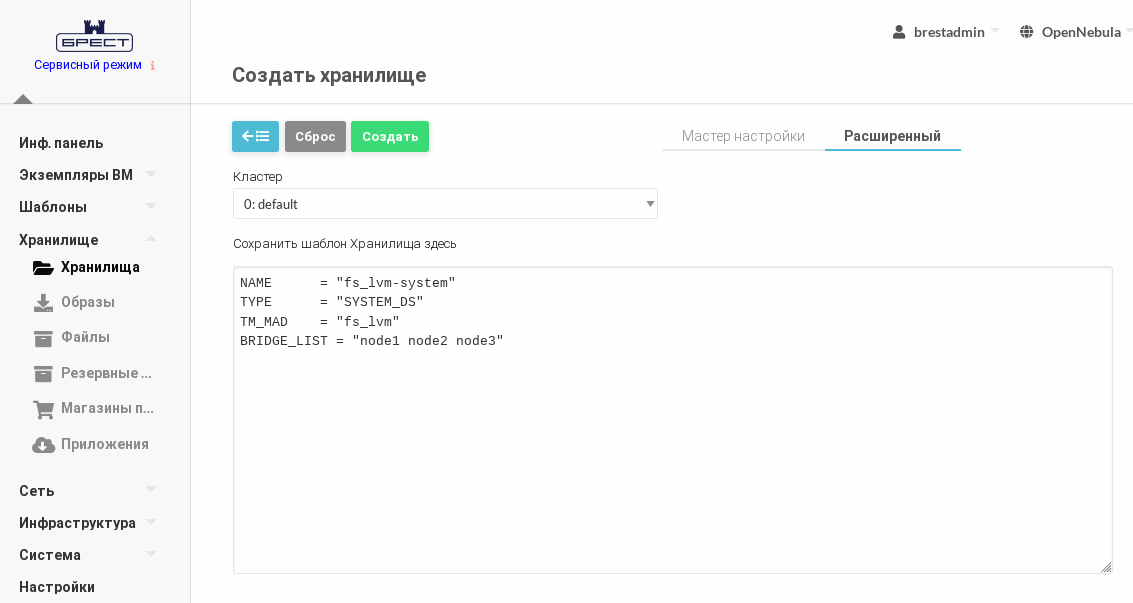Open the OpenNebula zone dropdown

[x=1076, y=32]
